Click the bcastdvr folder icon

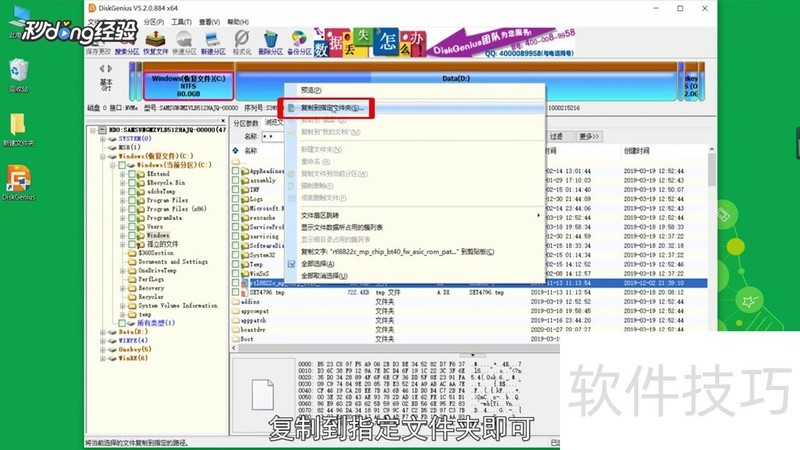click(x=236, y=330)
